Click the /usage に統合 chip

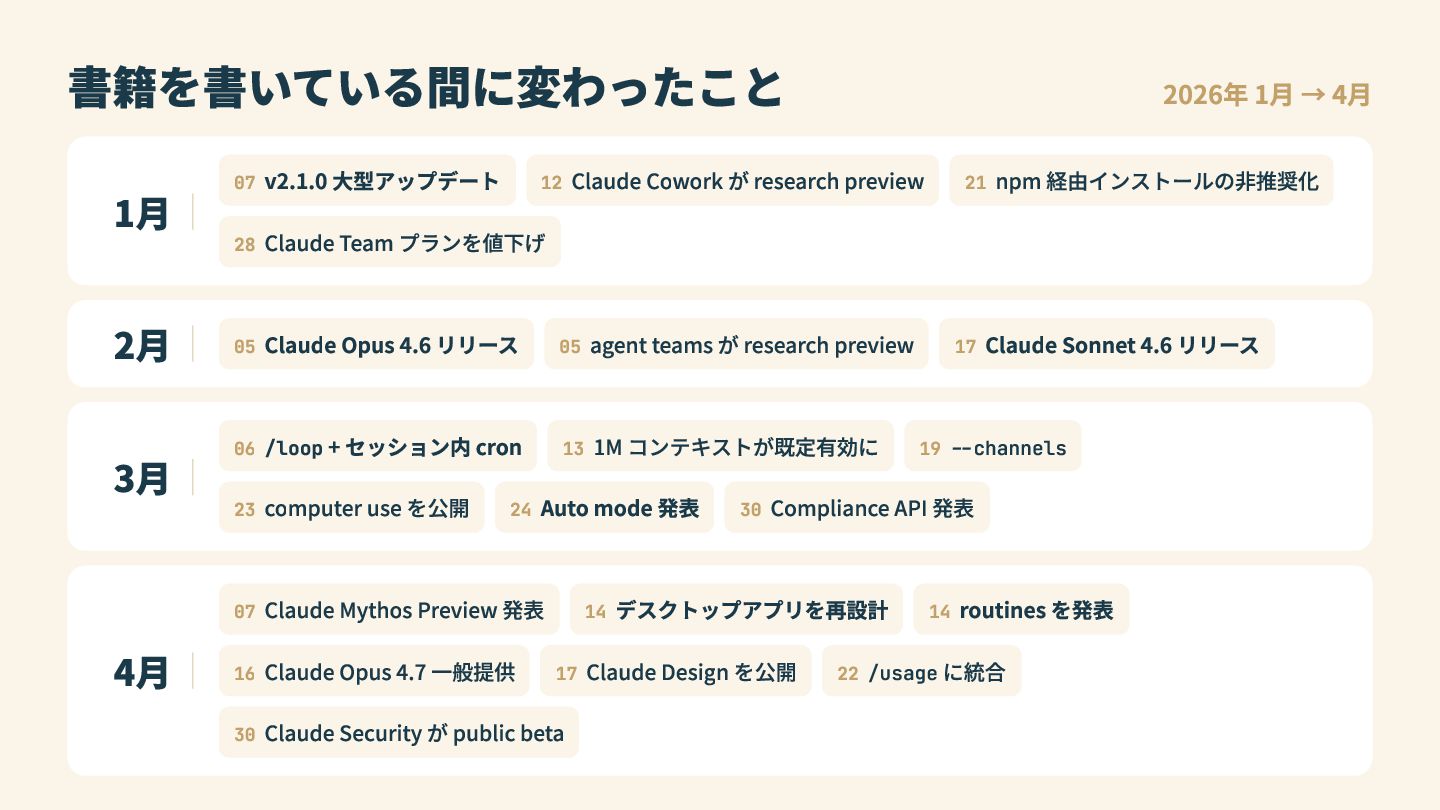(x=922, y=671)
